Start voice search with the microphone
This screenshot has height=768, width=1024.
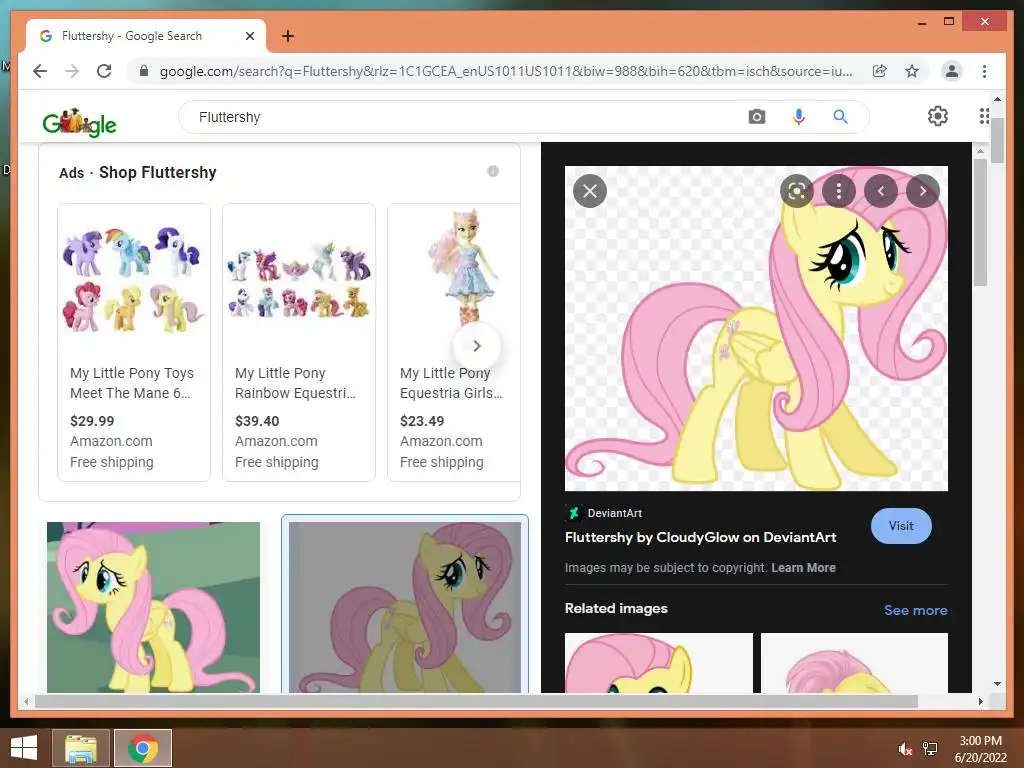pyautogui.click(x=798, y=117)
